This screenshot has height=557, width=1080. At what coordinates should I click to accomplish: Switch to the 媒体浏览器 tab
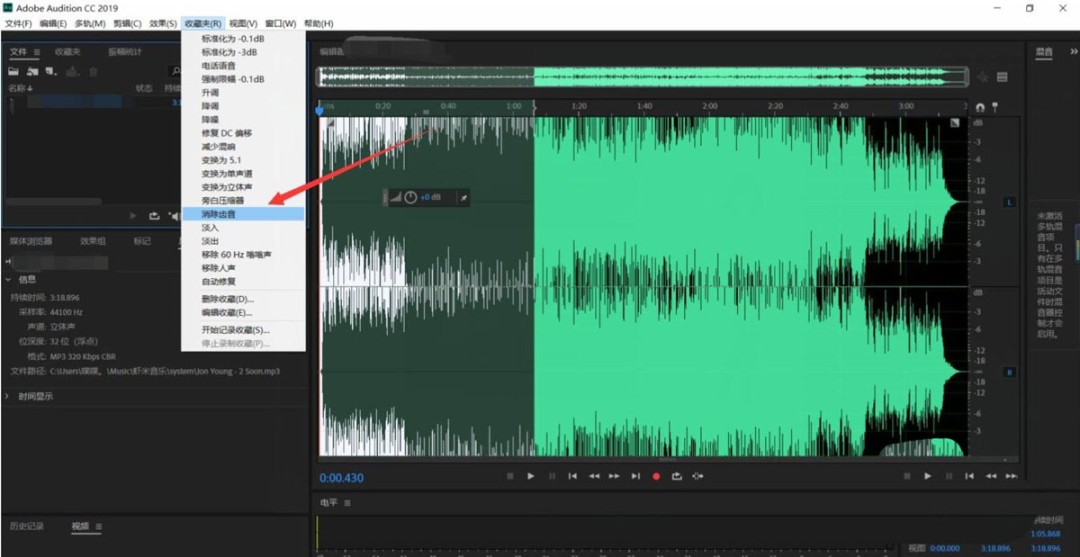[31, 241]
